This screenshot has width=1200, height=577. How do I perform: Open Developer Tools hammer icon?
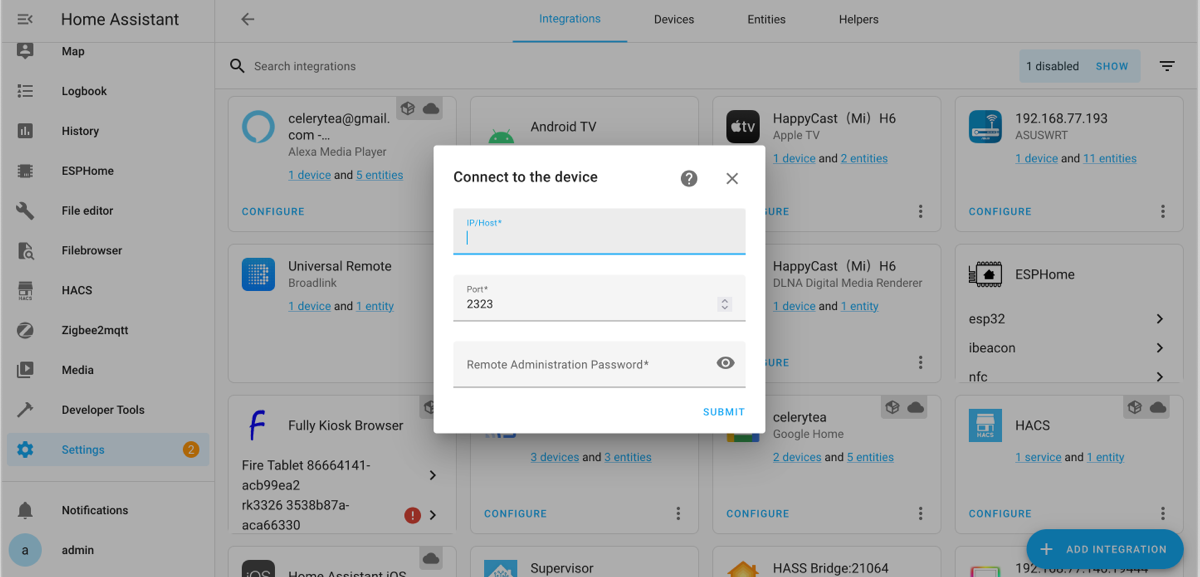[x=25, y=410]
